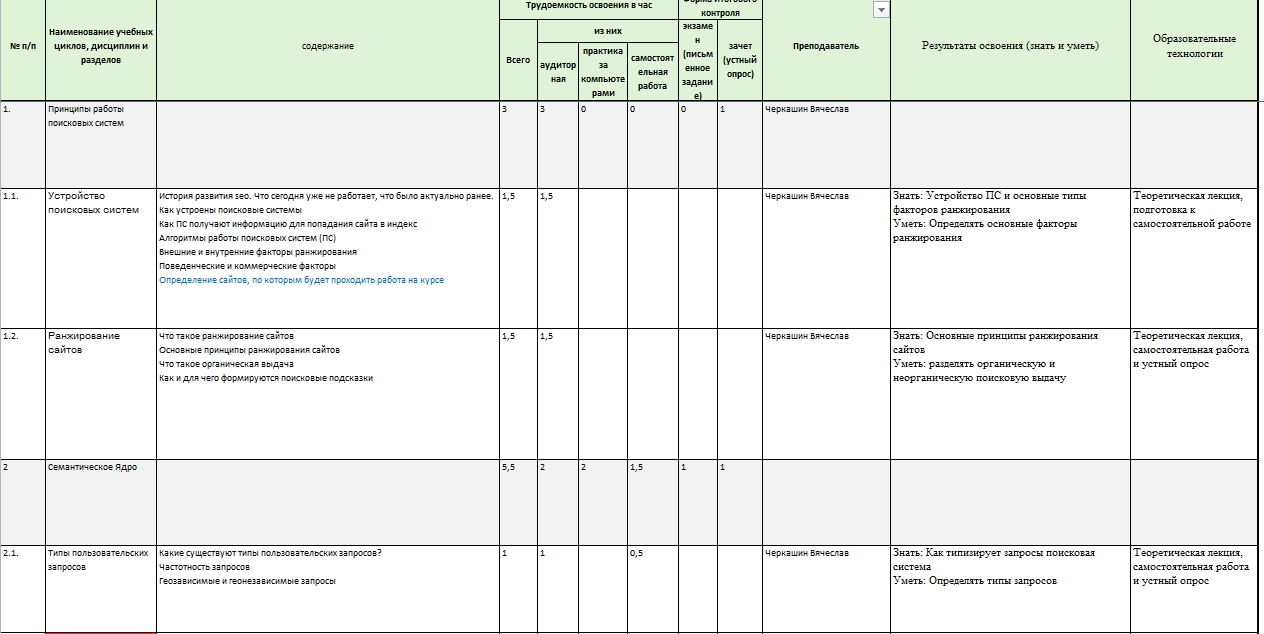
Task: Select cell 'Устройство поисковых систем'
Action: 101,257
